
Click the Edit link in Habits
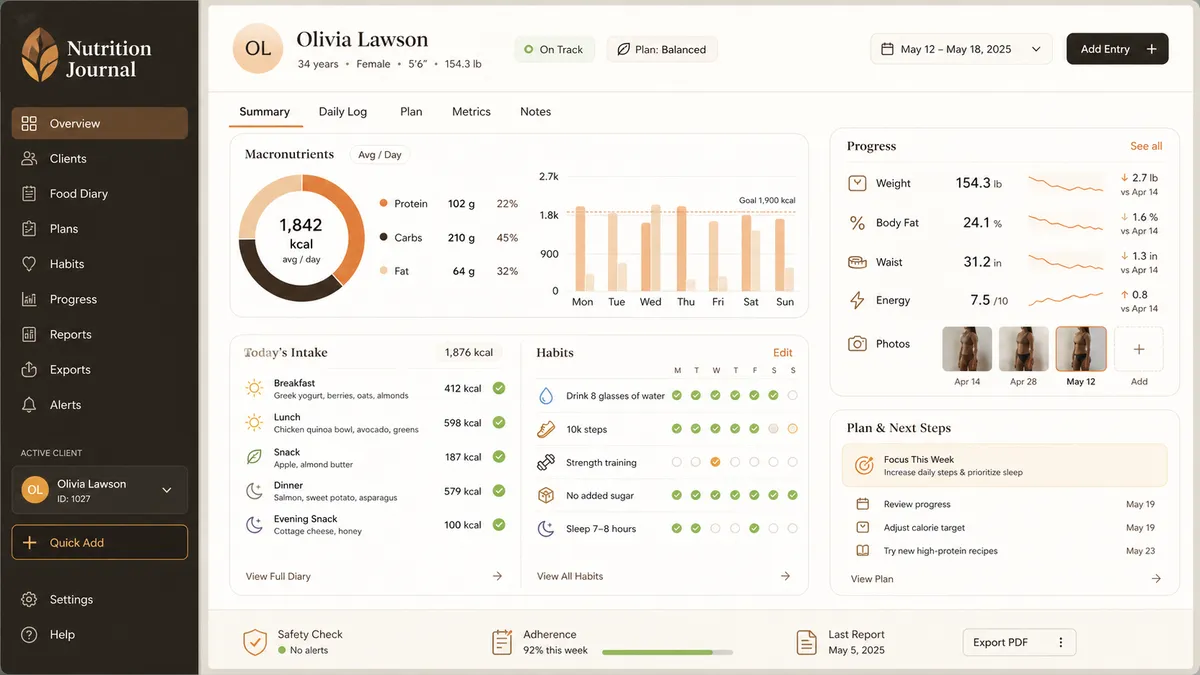pyautogui.click(x=783, y=353)
